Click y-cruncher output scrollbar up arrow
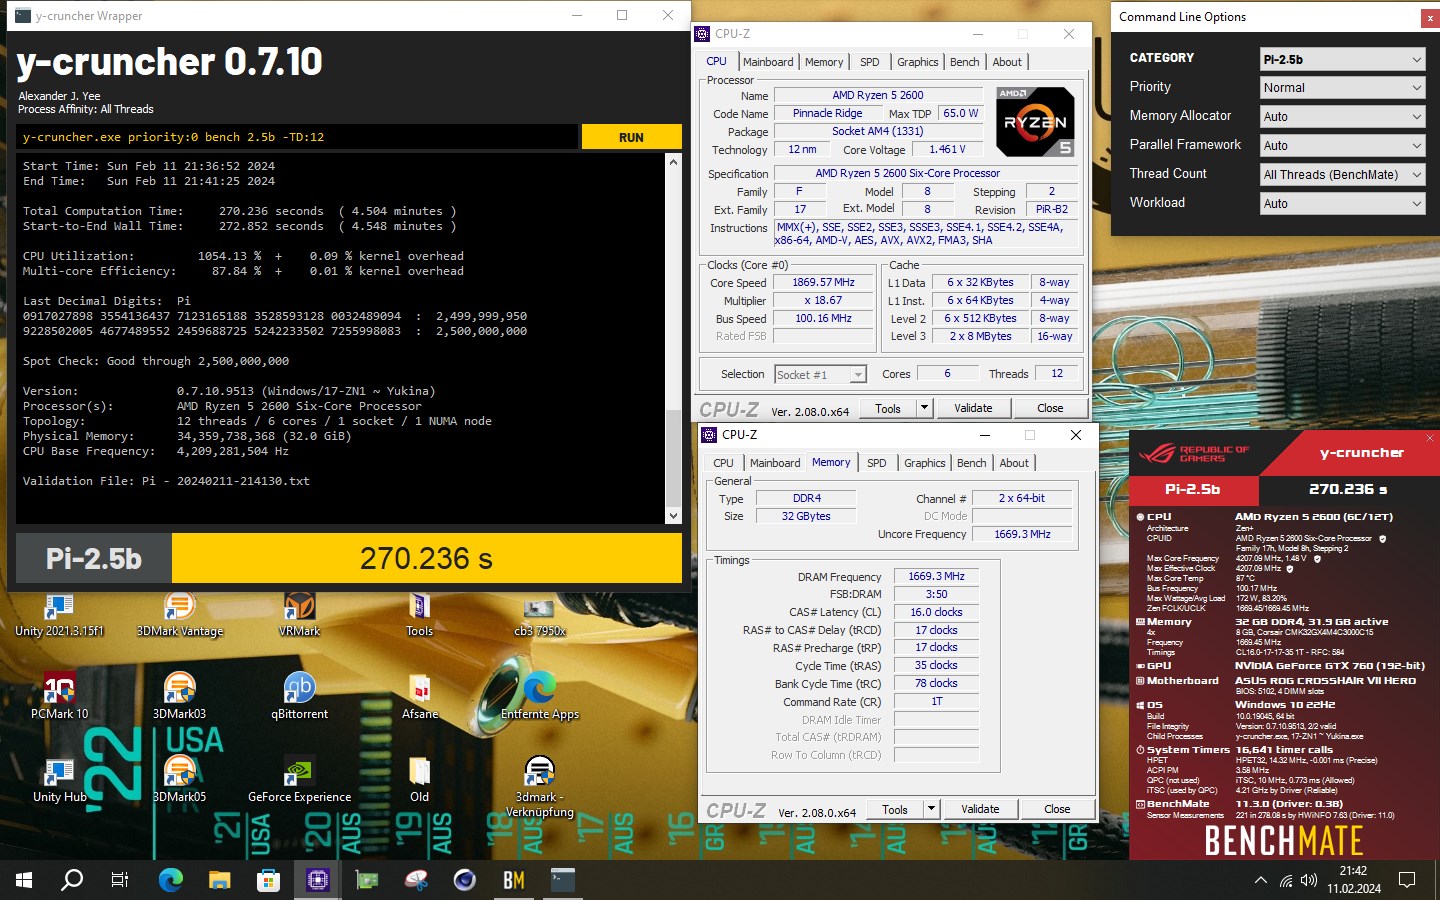Image resolution: width=1440 pixels, height=900 pixels. click(673, 161)
